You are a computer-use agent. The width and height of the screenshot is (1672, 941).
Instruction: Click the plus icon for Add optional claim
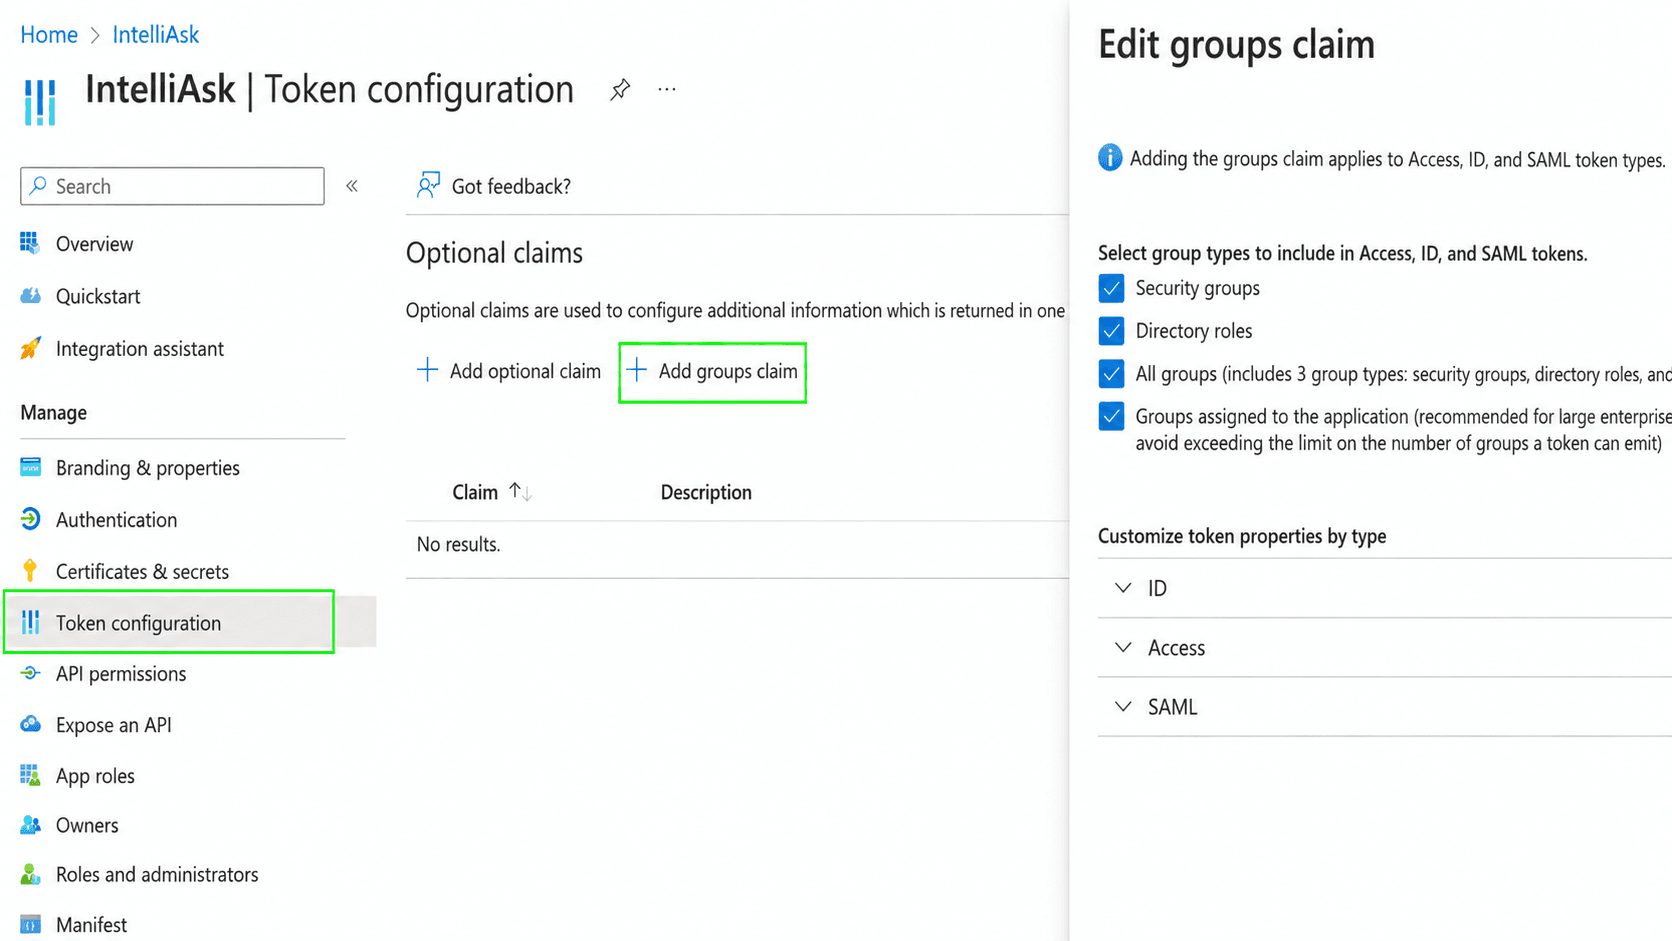(427, 370)
